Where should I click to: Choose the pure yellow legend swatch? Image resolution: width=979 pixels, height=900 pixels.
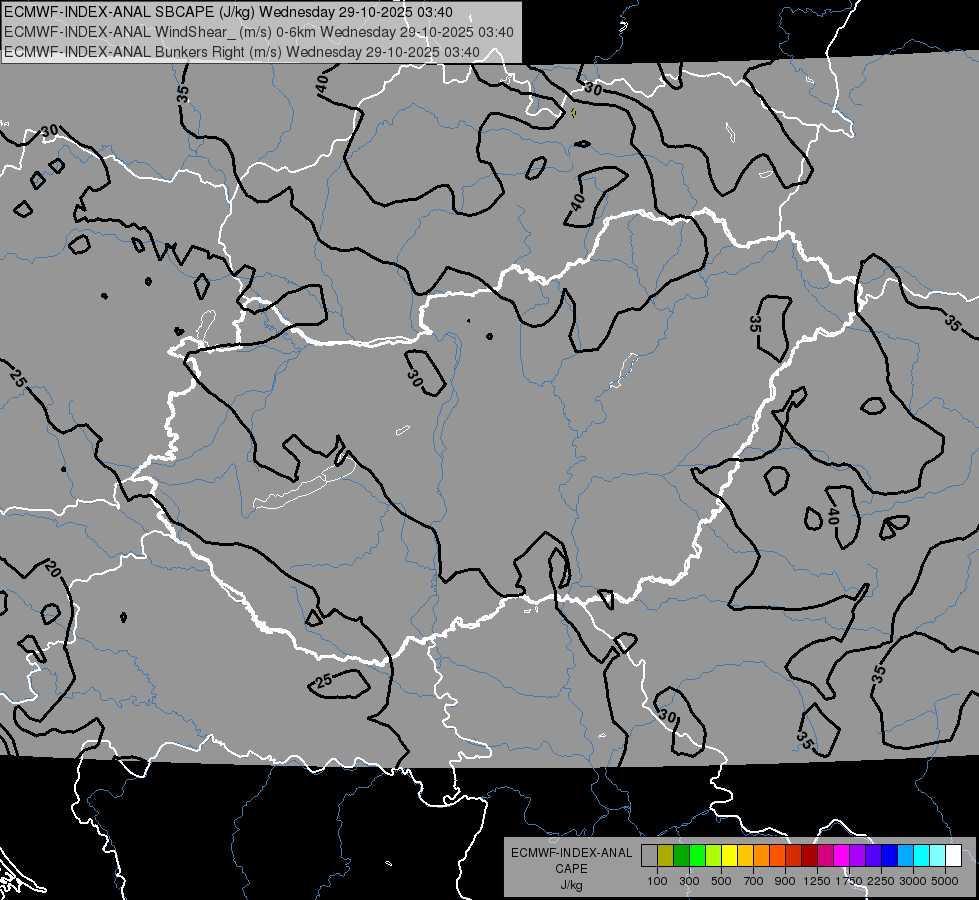pyautogui.click(x=729, y=855)
